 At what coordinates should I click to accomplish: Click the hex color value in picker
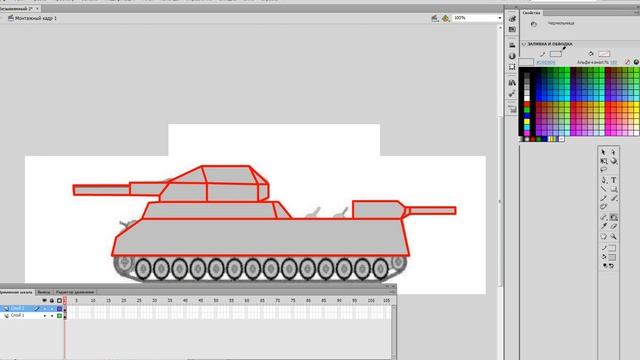[x=546, y=62]
